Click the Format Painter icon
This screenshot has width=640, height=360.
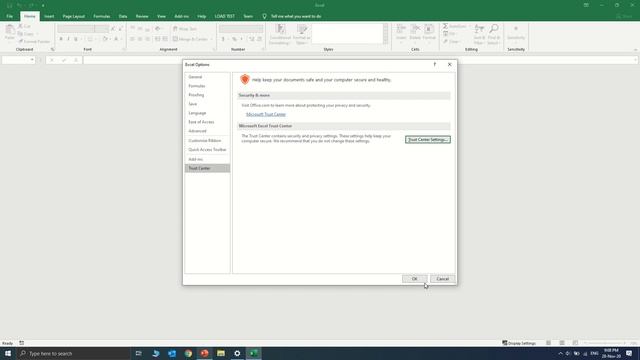[21, 41]
